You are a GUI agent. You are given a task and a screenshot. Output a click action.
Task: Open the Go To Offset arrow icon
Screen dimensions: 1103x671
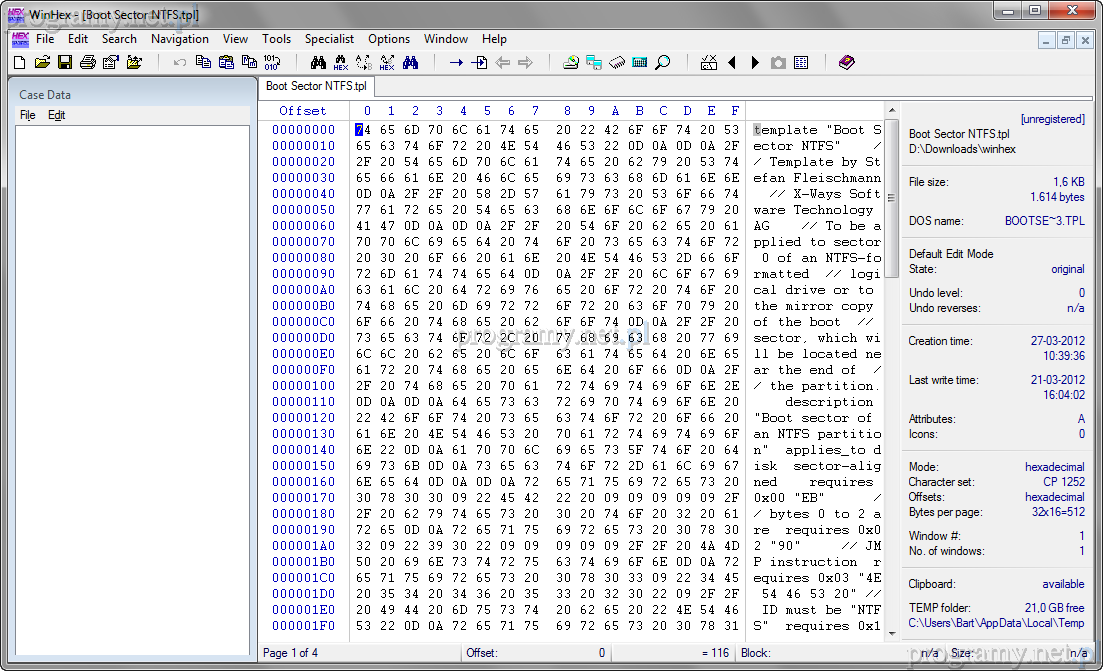click(x=456, y=63)
